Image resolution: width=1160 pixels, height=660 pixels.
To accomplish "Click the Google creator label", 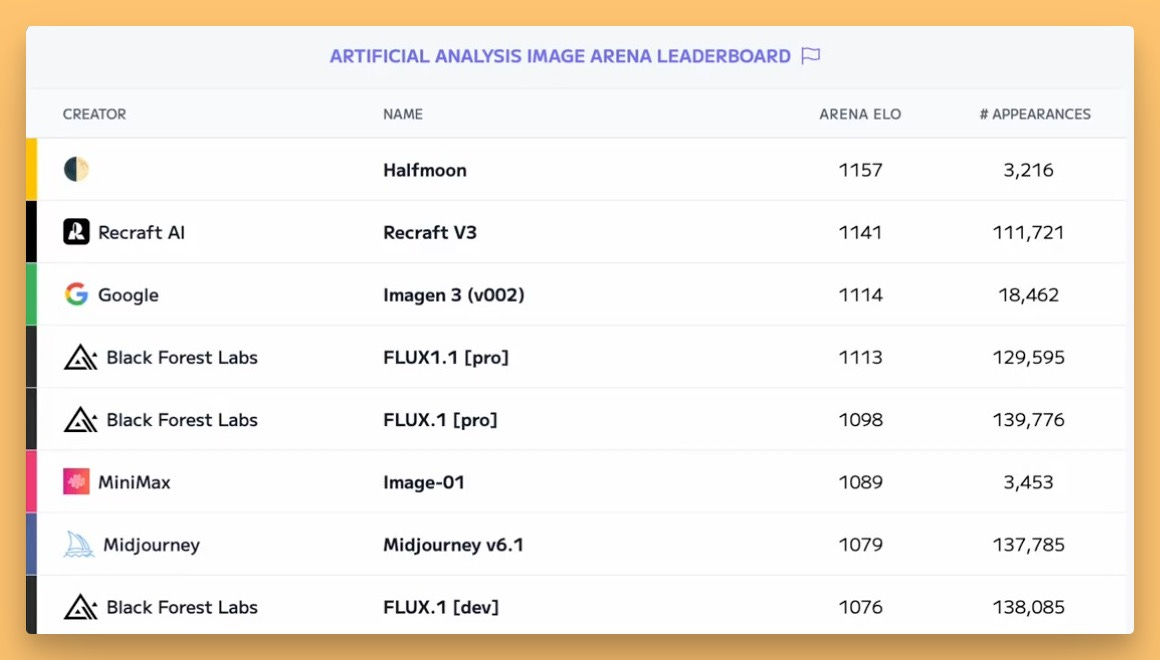I will coord(128,295).
